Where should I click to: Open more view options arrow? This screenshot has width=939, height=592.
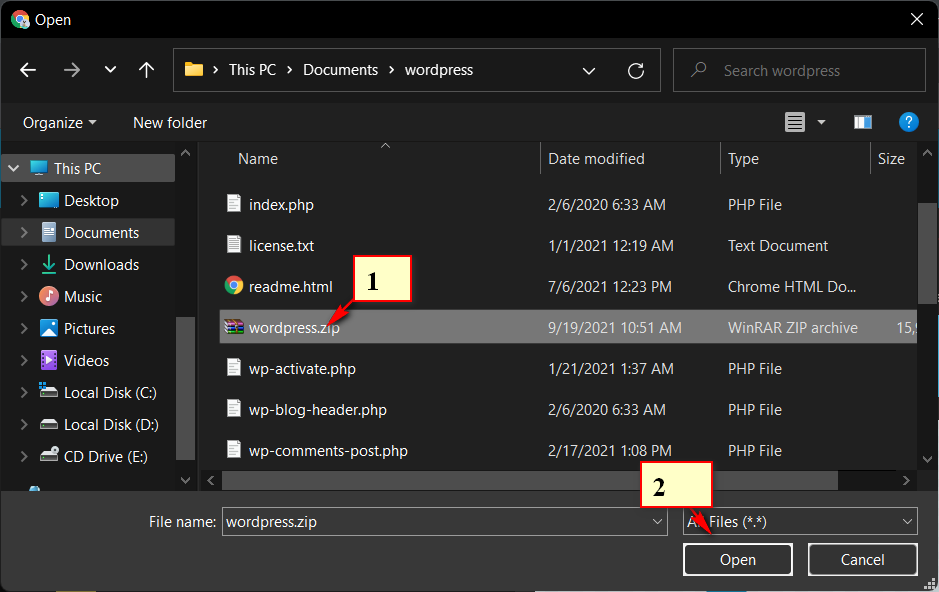821,122
